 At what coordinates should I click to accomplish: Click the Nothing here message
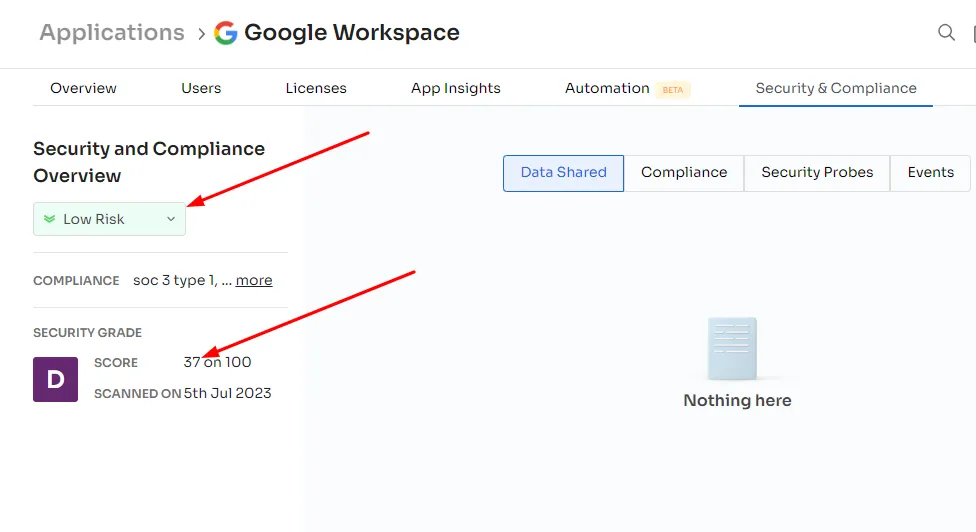(738, 400)
